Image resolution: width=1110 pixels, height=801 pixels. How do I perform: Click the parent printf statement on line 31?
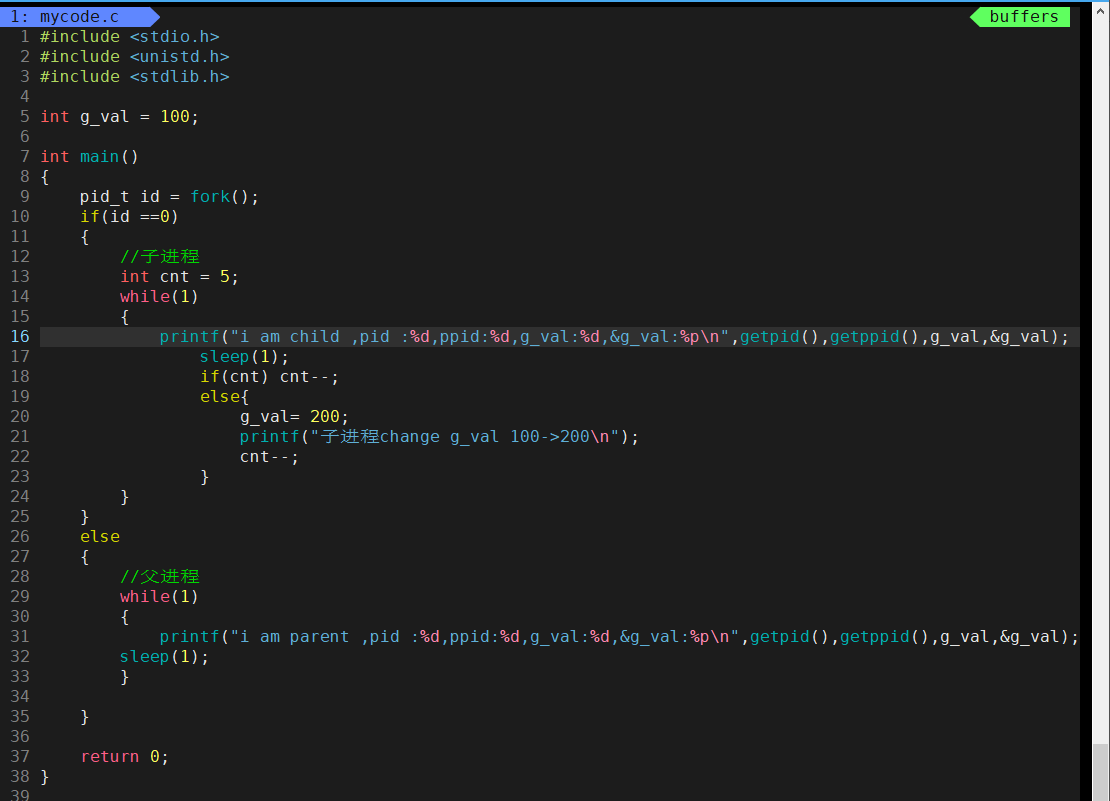(619, 637)
